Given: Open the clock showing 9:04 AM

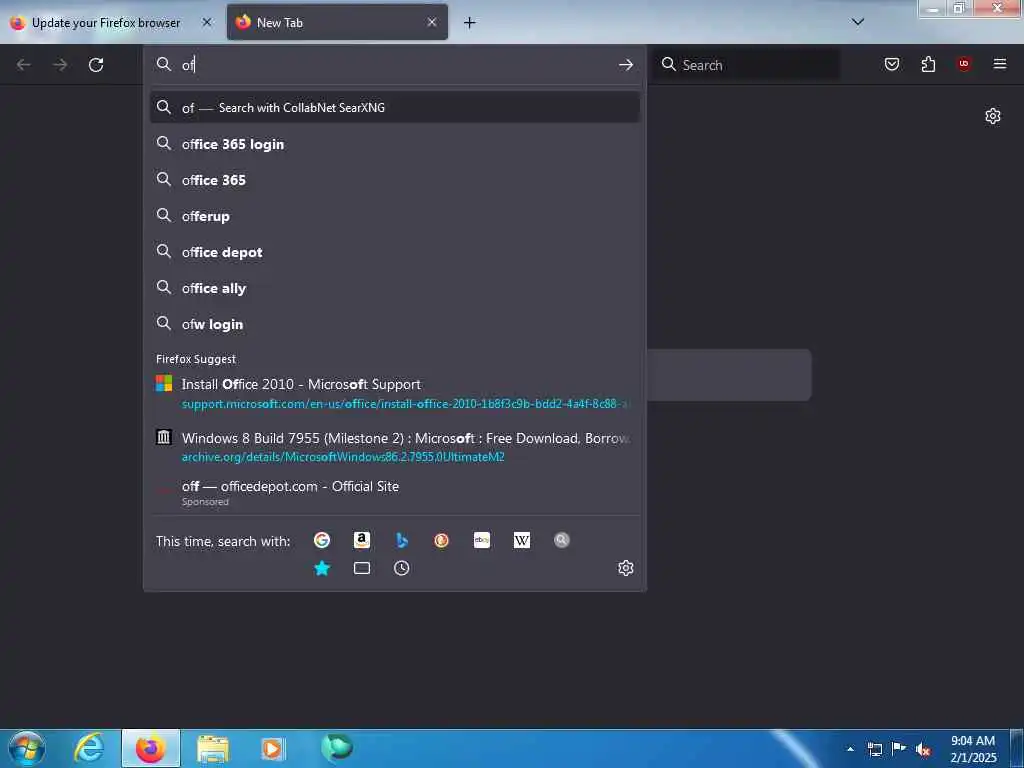Looking at the screenshot, I should point(973,749).
